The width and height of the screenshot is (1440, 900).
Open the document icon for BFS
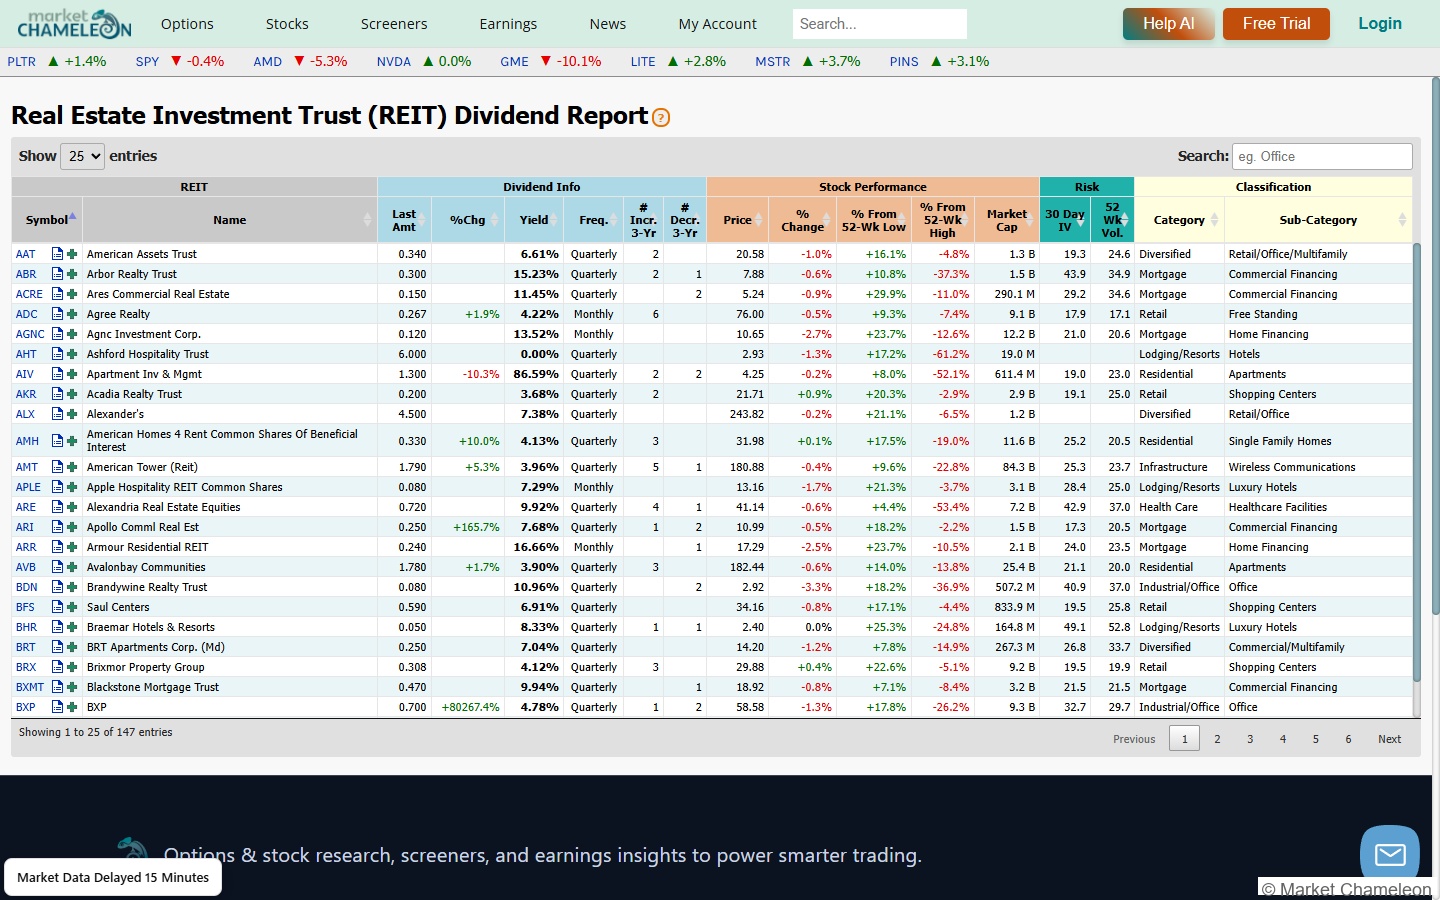pyautogui.click(x=57, y=607)
